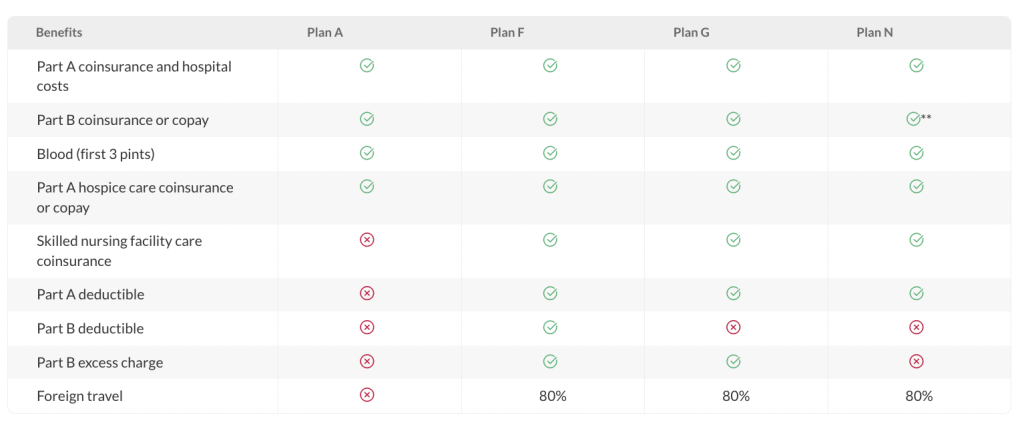Click Plan F checkmark for Part B deductible
The image size is (1024, 425).
550,327
